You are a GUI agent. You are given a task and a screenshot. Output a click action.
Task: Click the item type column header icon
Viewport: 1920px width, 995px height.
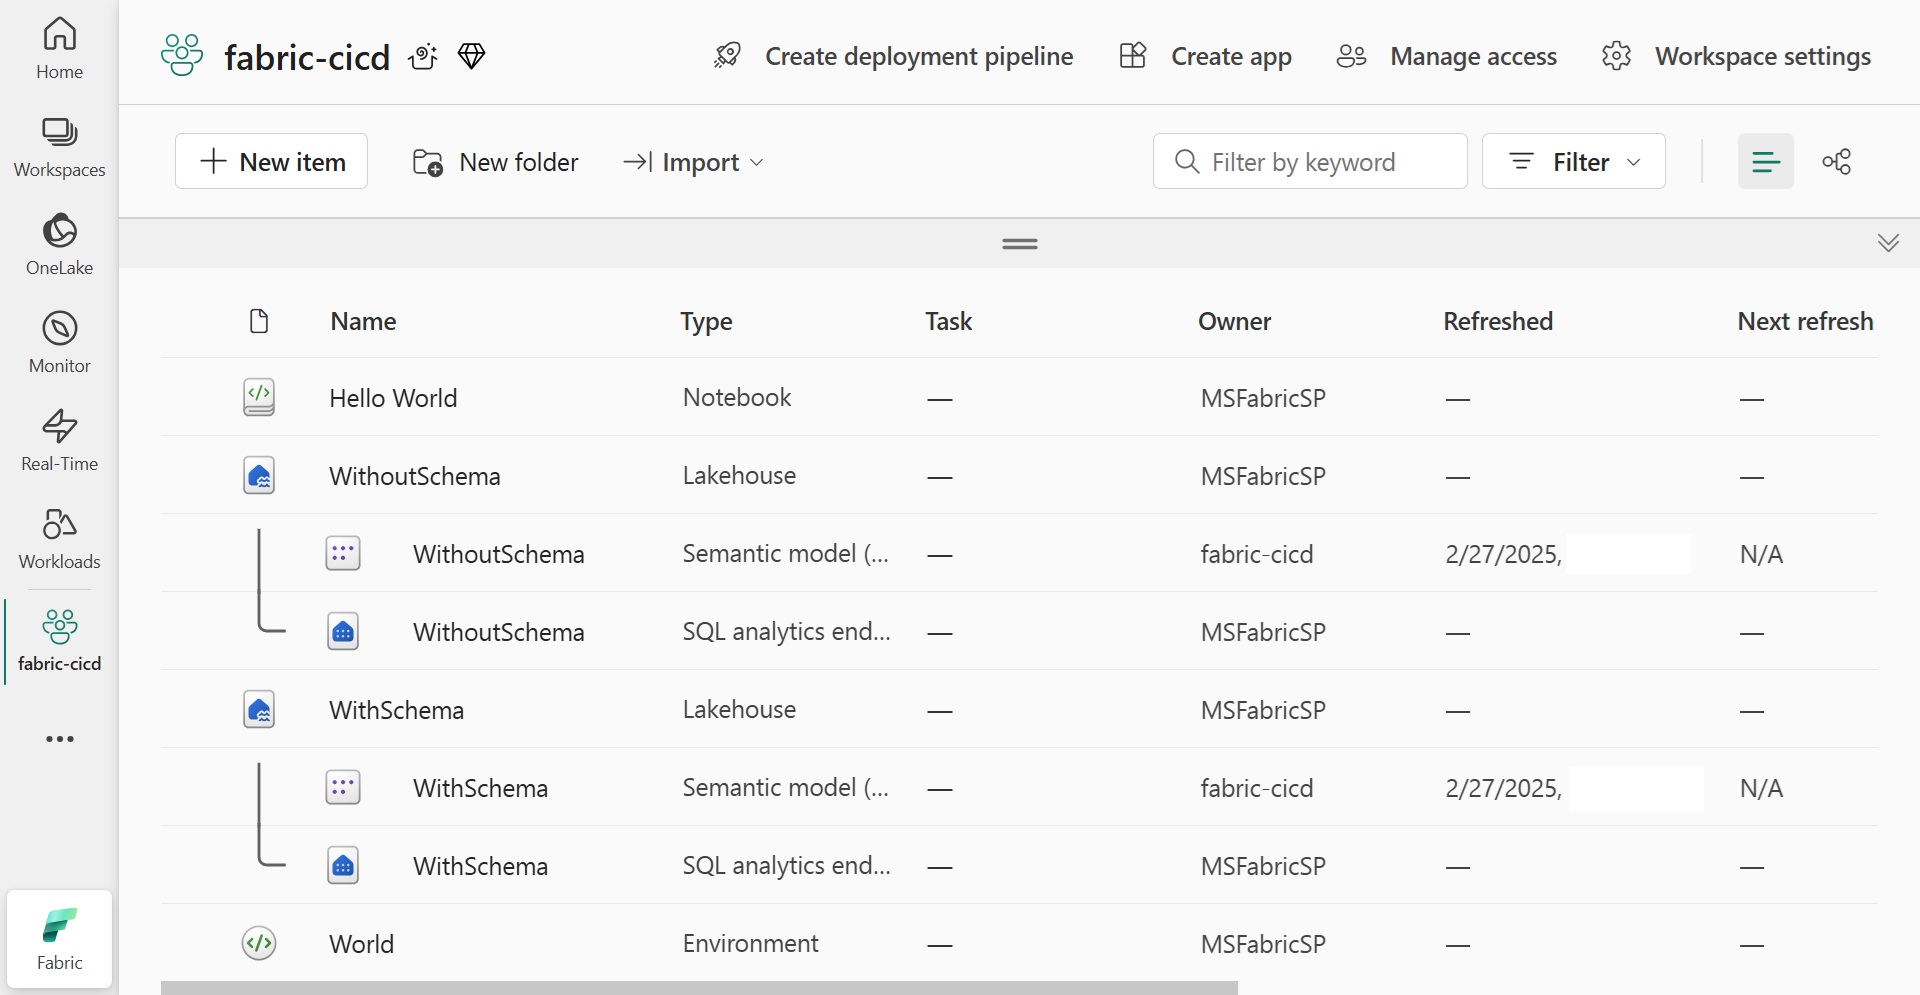pos(259,321)
